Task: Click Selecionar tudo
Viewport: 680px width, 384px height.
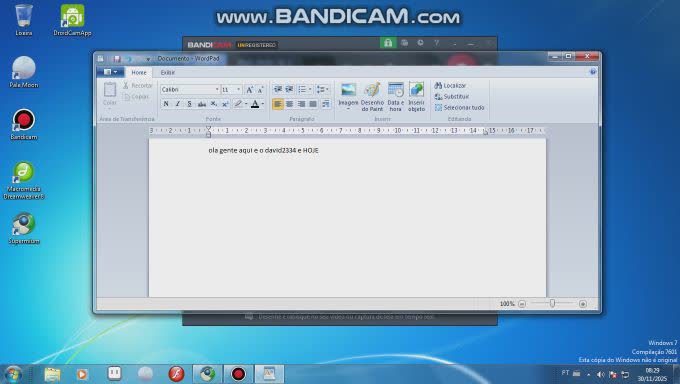Action: click(x=459, y=107)
